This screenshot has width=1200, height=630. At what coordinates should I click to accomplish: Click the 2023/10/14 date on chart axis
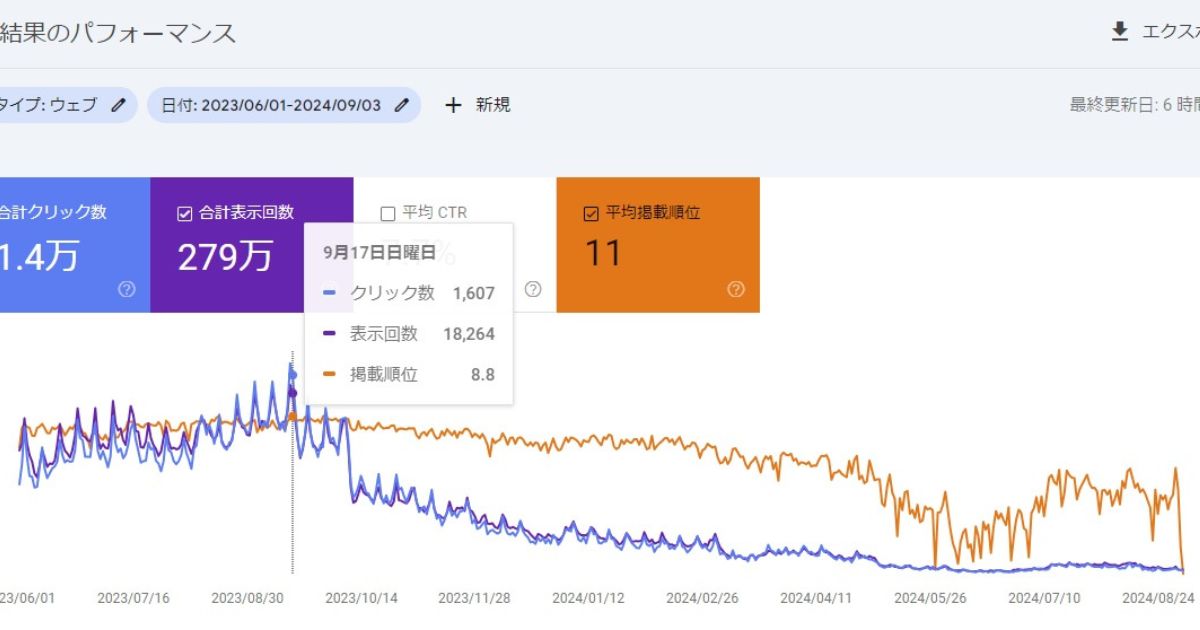(361, 598)
